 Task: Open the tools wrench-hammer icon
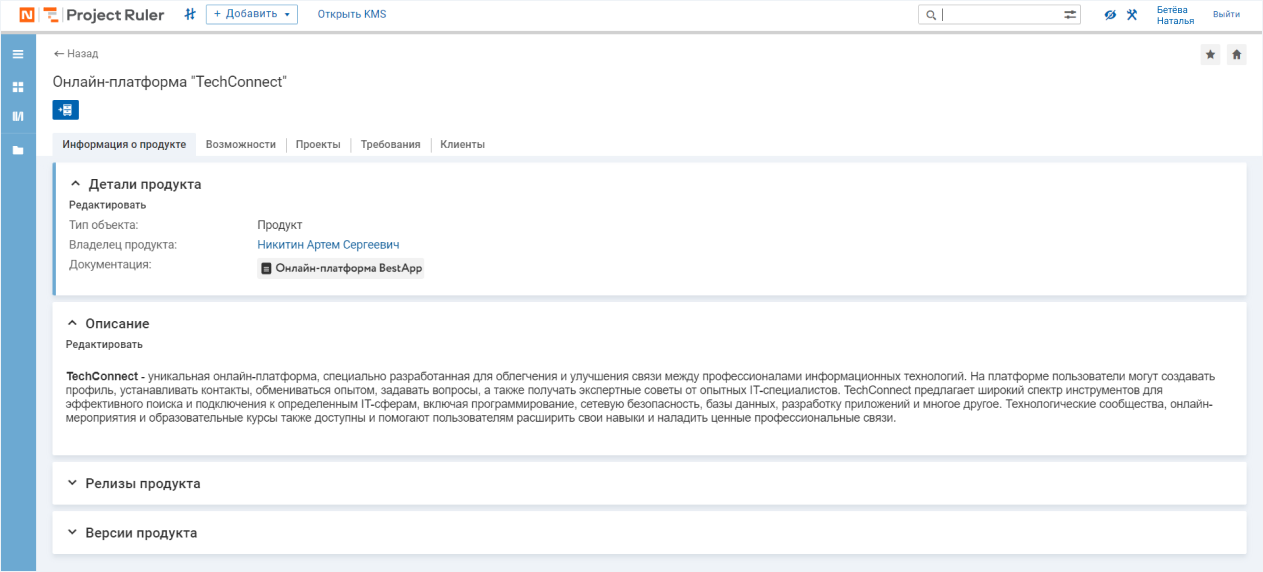click(x=1132, y=15)
